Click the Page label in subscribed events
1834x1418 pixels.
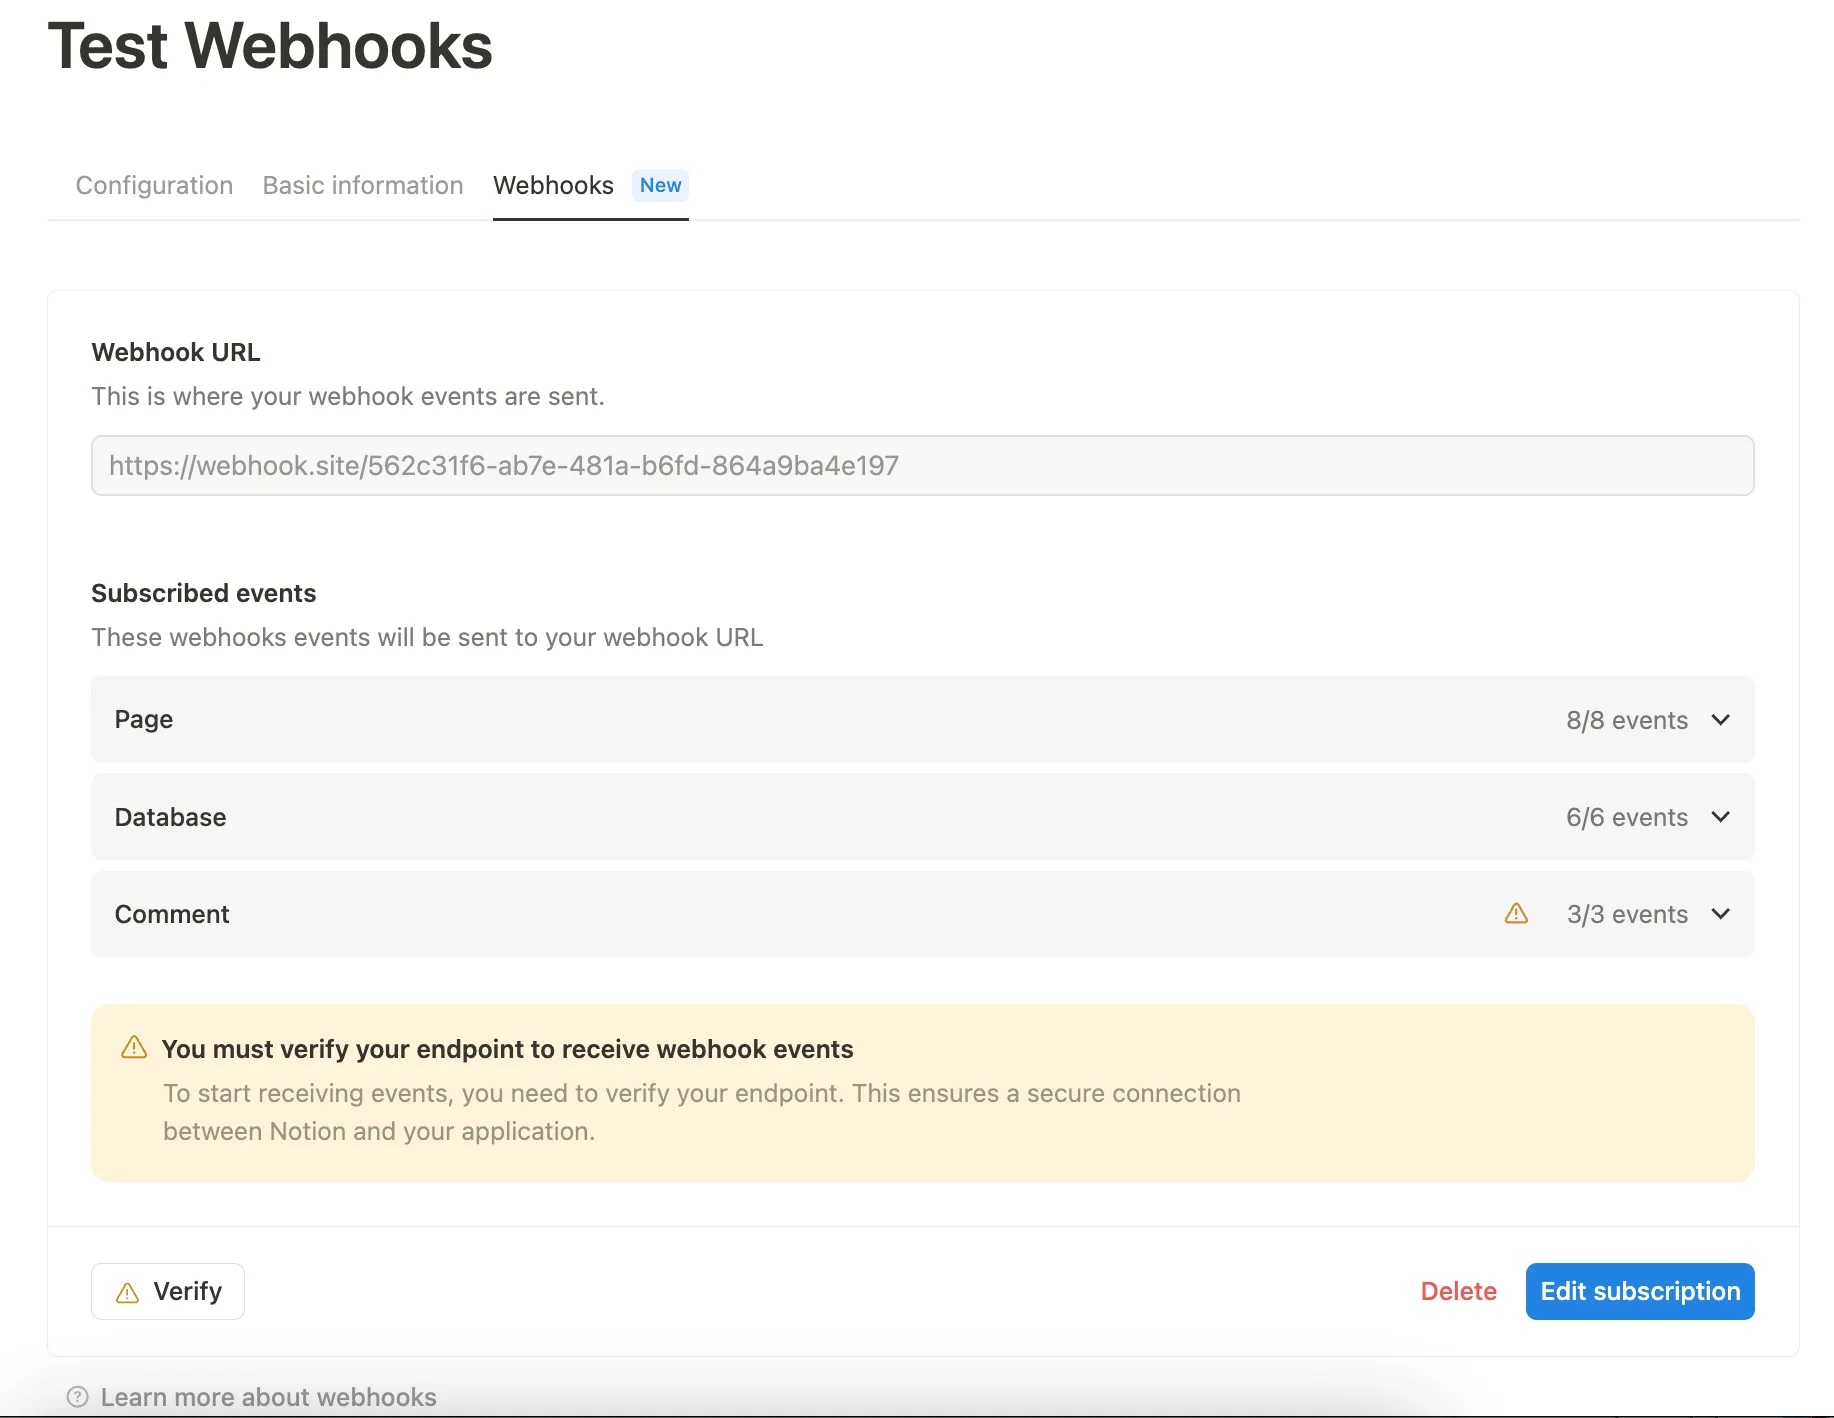click(144, 720)
